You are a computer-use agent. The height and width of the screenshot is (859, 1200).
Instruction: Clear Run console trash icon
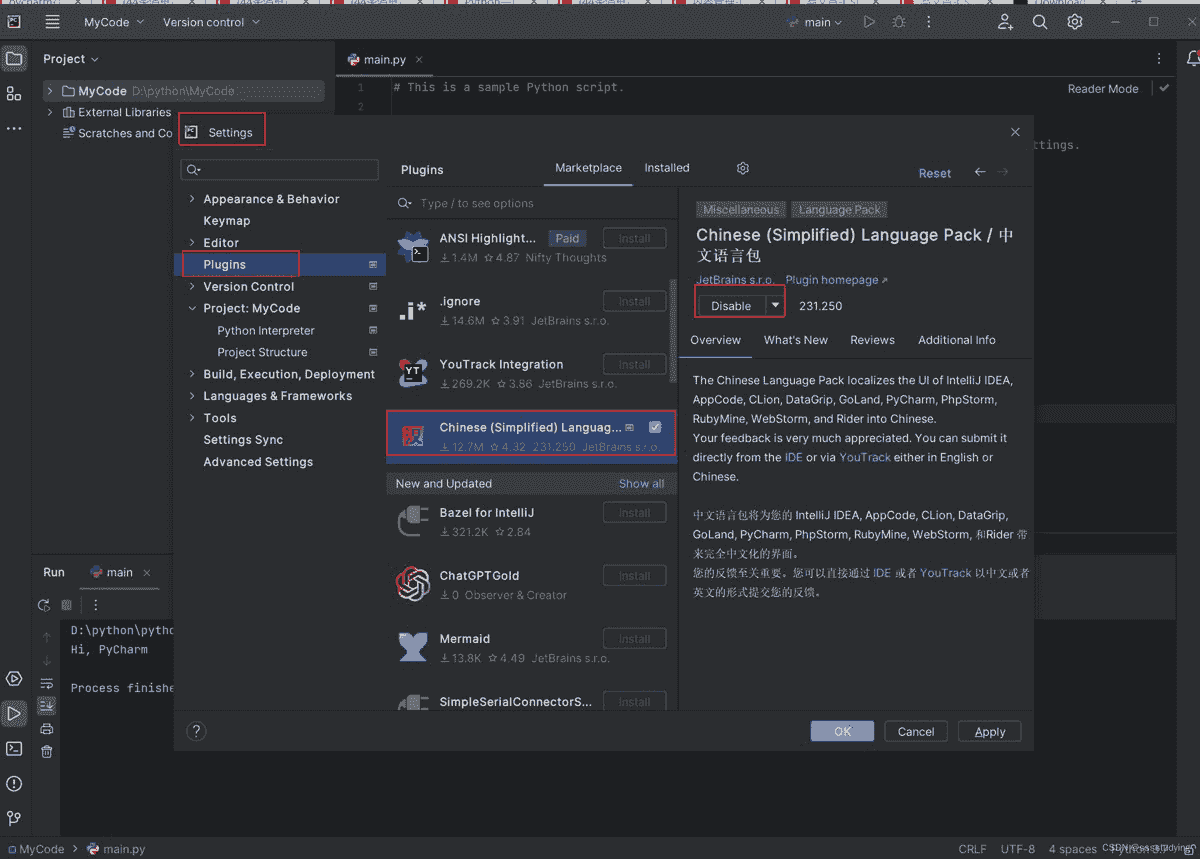coord(47,751)
